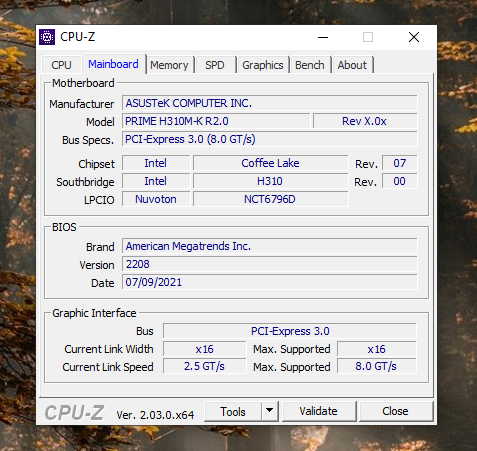The image size is (477, 451).
Task: Click the H310 southbridge value
Action: click(x=271, y=181)
